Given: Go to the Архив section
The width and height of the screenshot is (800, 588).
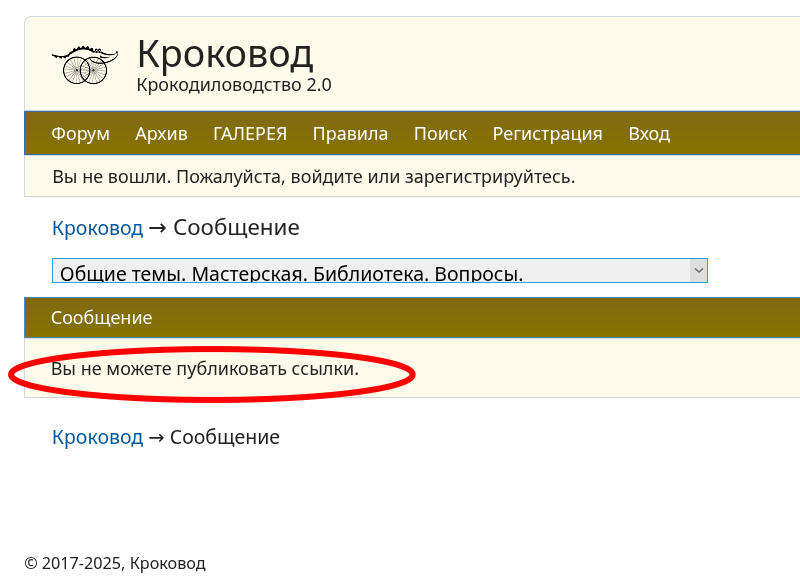Looking at the screenshot, I should [161, 134].
